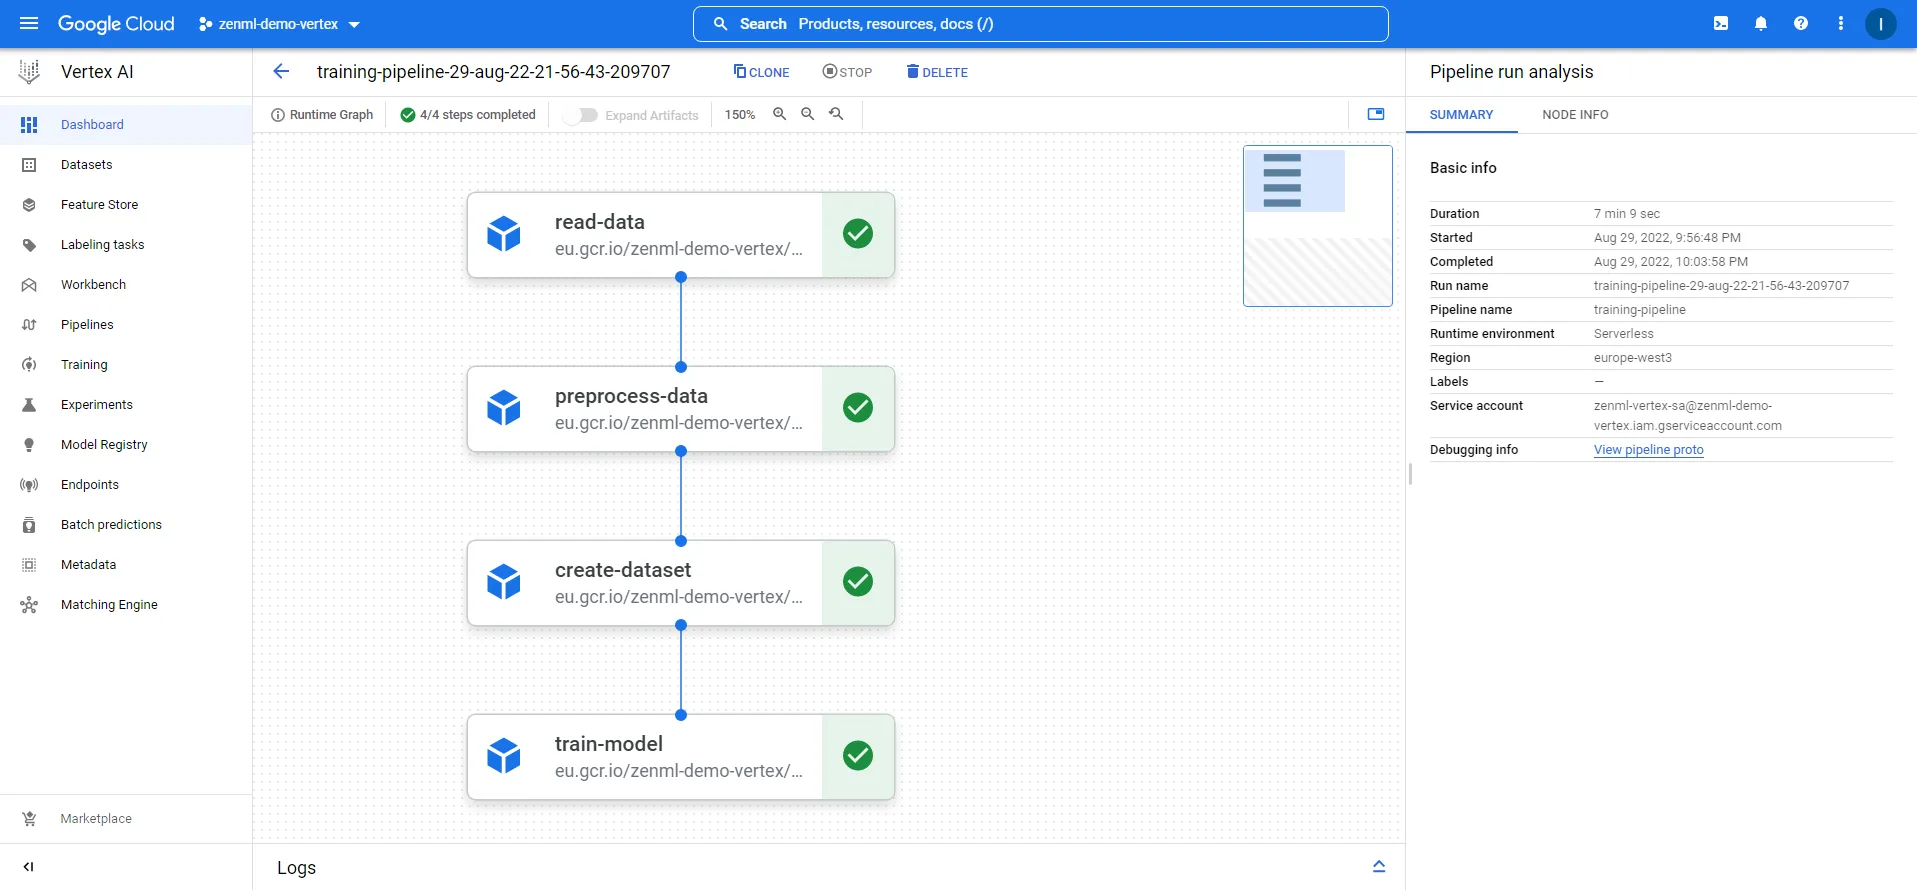Open Training in the sidebar
The width and height of the screenshot is (1917, 890).
[x=126, y=365]
